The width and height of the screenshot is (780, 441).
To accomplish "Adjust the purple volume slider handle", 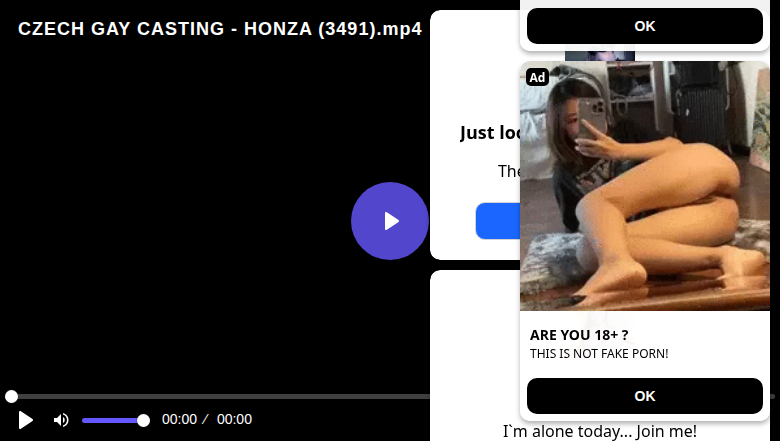I will 143,421.
